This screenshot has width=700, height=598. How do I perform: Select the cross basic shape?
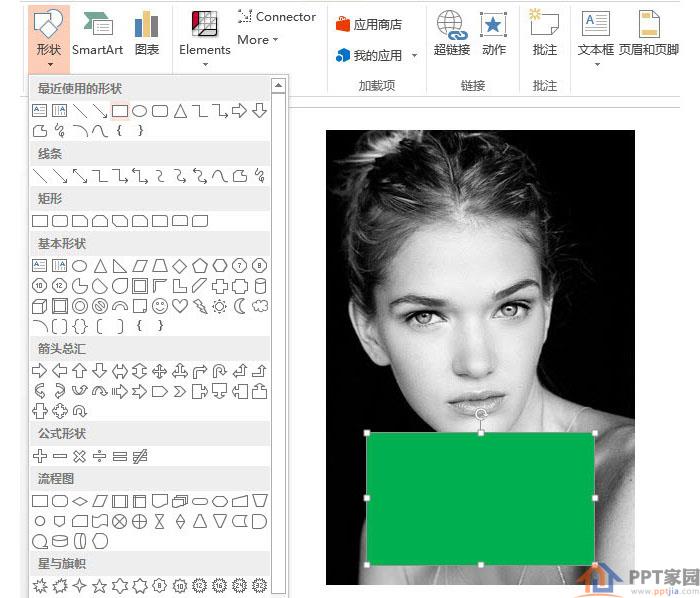(220, 286)
